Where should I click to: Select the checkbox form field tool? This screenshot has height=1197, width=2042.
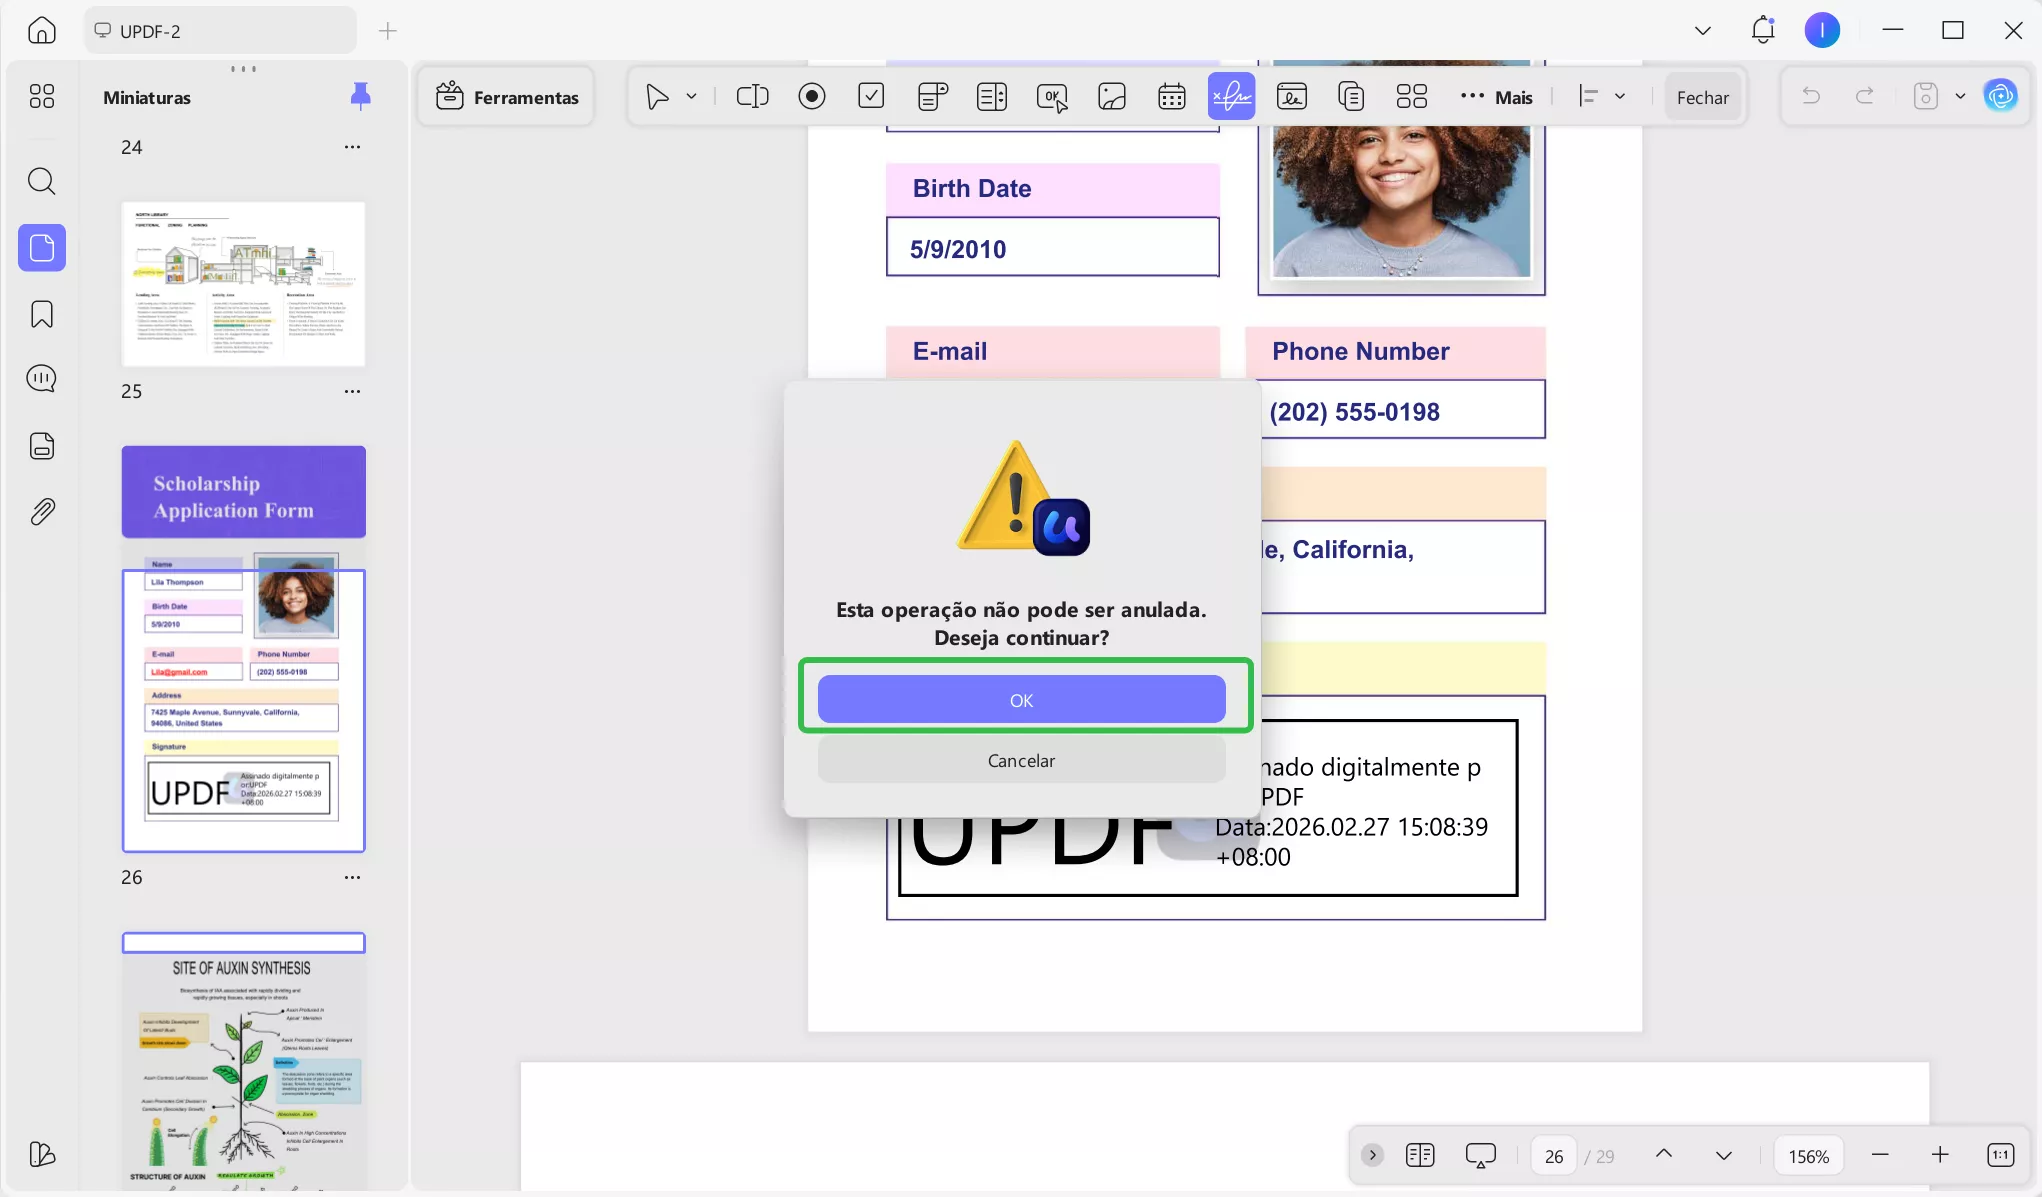(x=871, y=96)
